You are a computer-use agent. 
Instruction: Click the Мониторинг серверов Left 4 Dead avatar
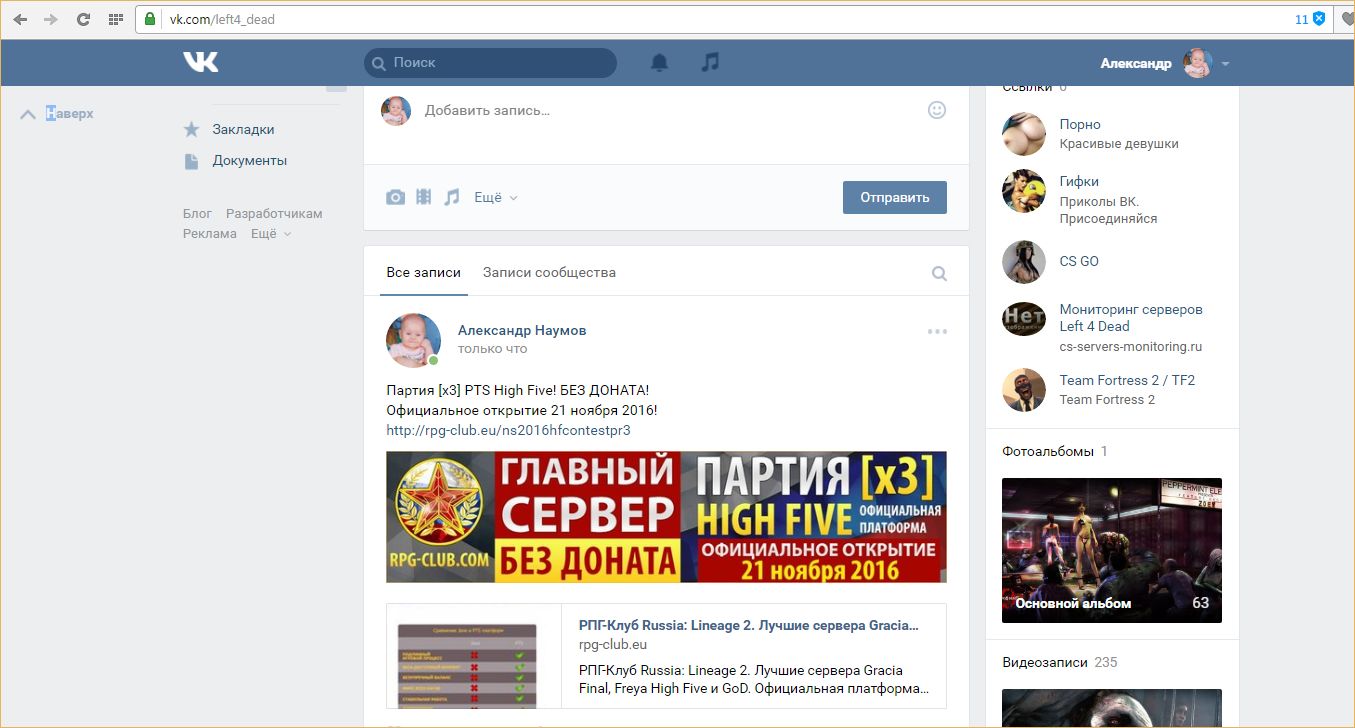[1024, 319]
